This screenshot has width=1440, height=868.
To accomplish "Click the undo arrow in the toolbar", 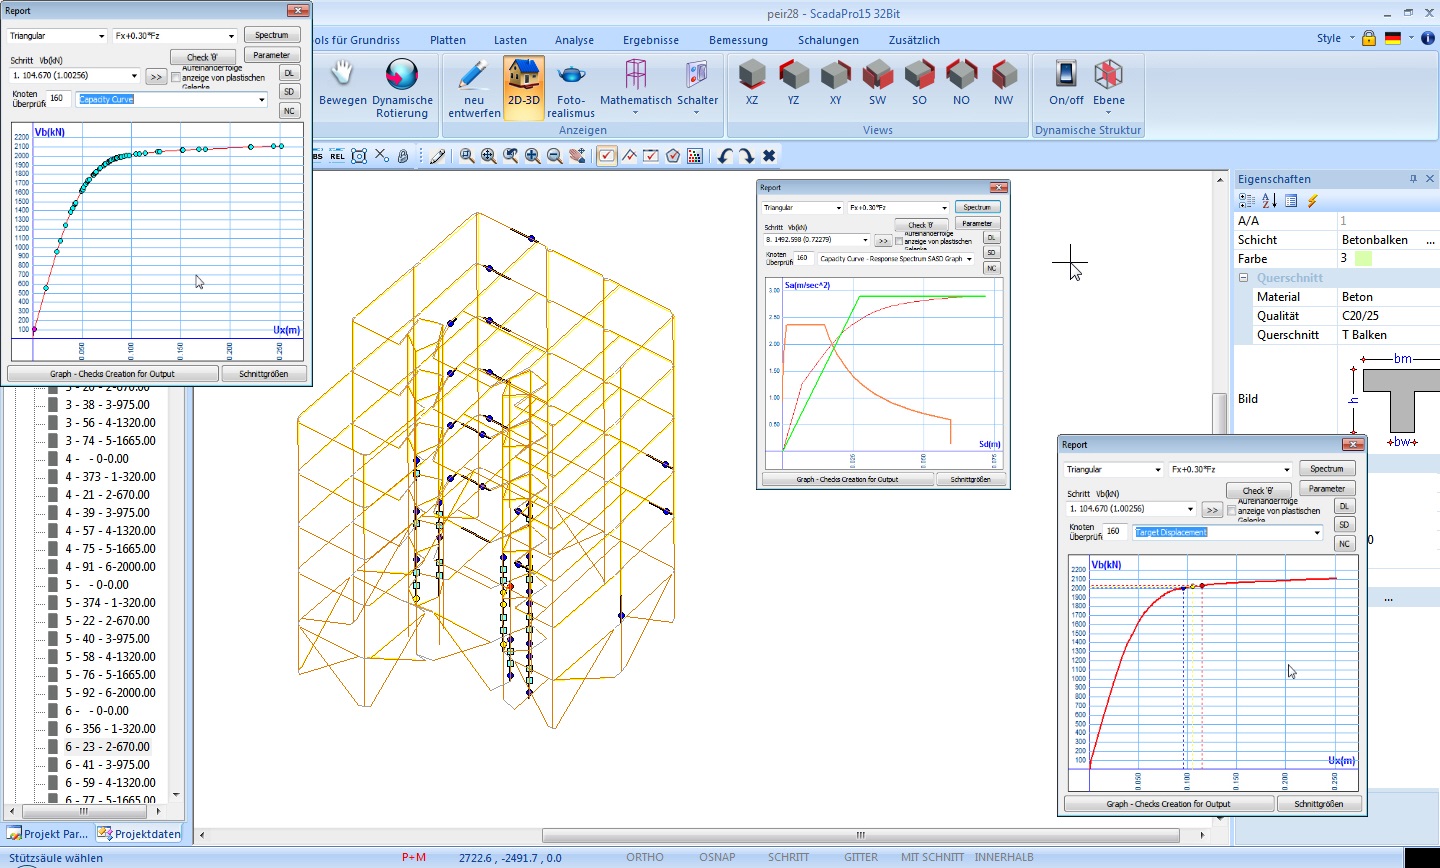I will (725, 156).
